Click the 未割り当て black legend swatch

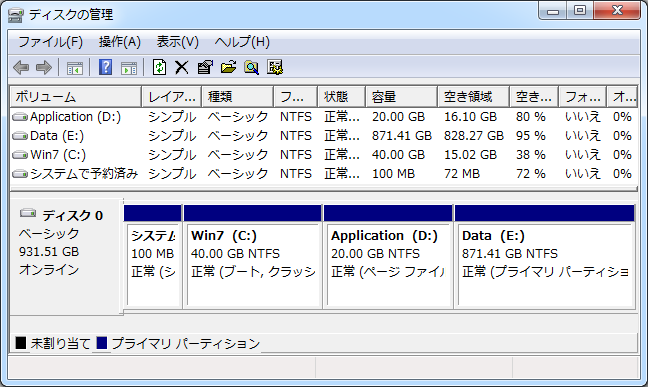pyautogui.click(x=21, y=343)
